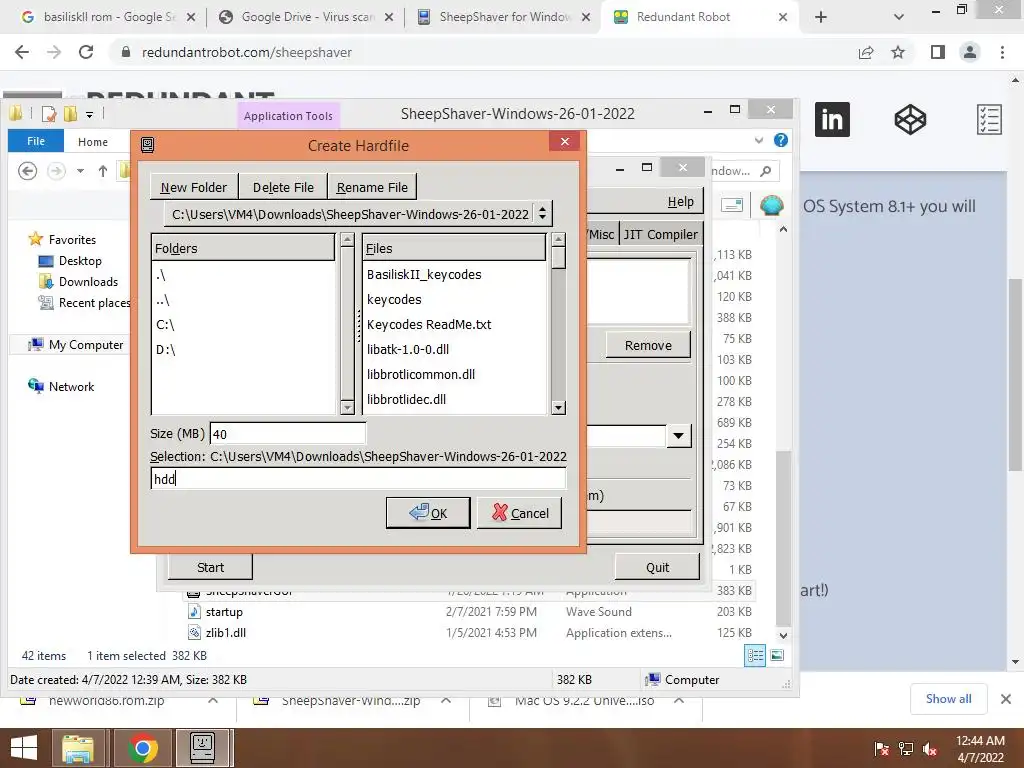The width and height of the screenshot is (1024, 768).
Task: Switch Explorer to large icons view
Action: point(777,655)
